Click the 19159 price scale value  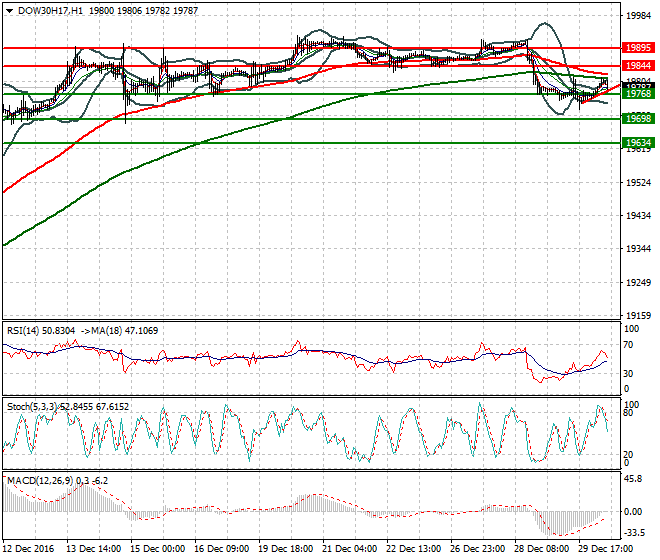click(x=639, y=315)
